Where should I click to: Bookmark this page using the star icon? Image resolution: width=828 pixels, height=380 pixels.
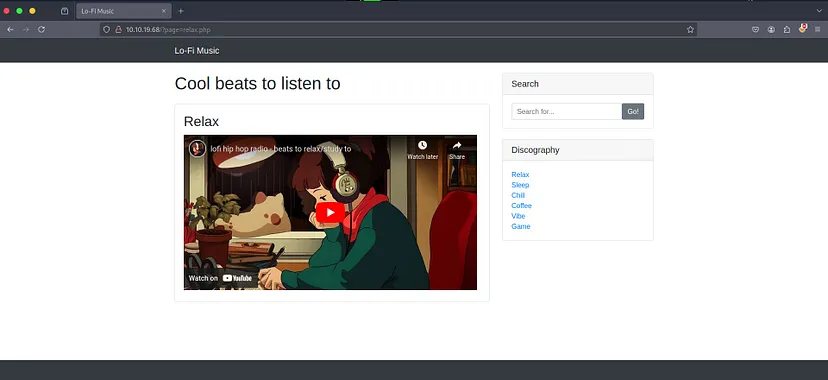690,30
